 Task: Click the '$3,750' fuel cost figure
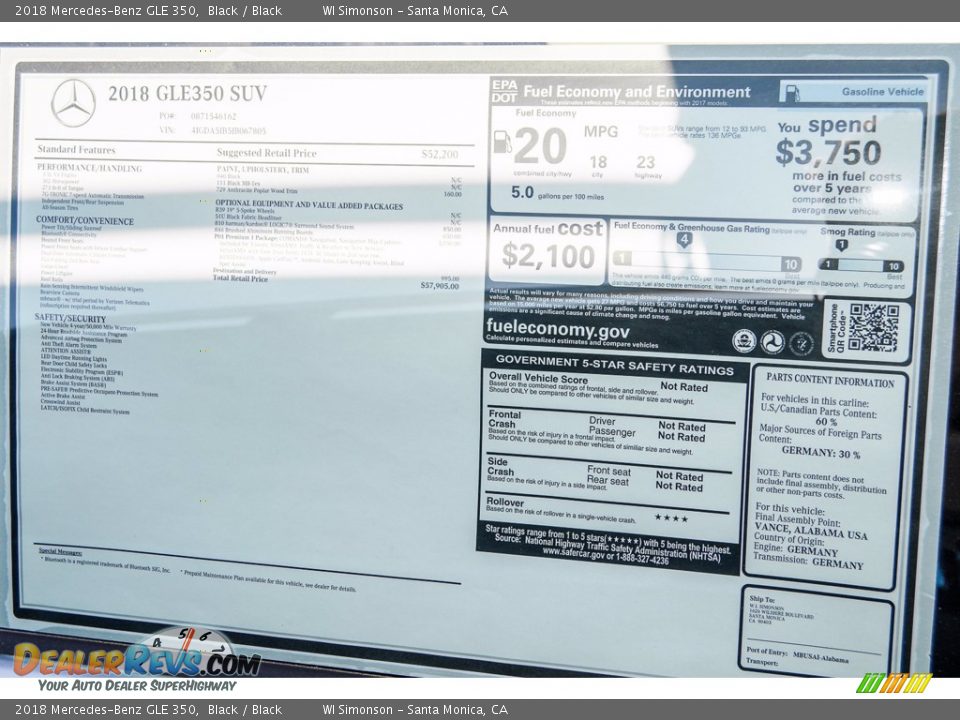(828, 152)
